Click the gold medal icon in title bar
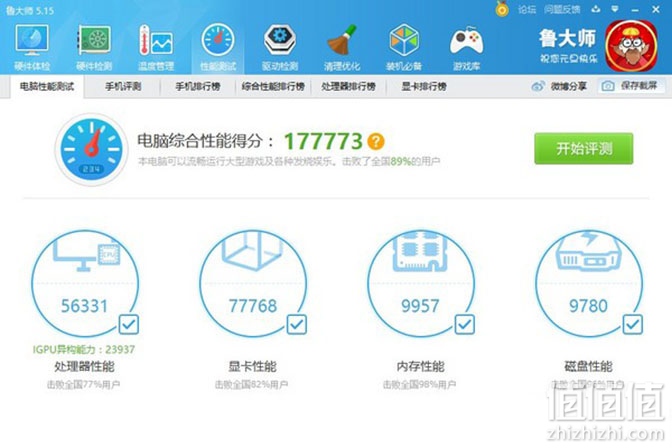This screenshot has height=448, width=672. pos(502,9)
